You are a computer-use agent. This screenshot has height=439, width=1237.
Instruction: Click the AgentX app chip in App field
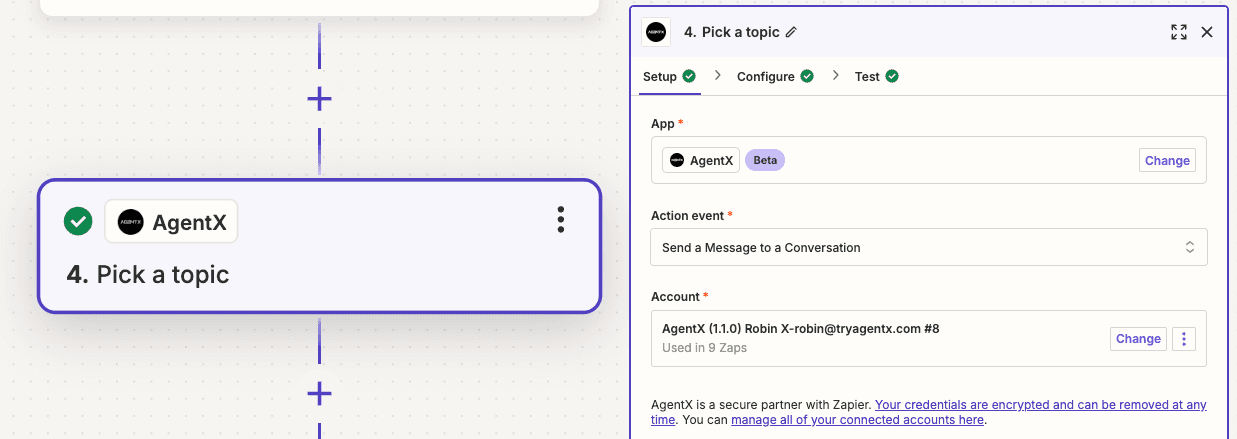coord(701,160)
